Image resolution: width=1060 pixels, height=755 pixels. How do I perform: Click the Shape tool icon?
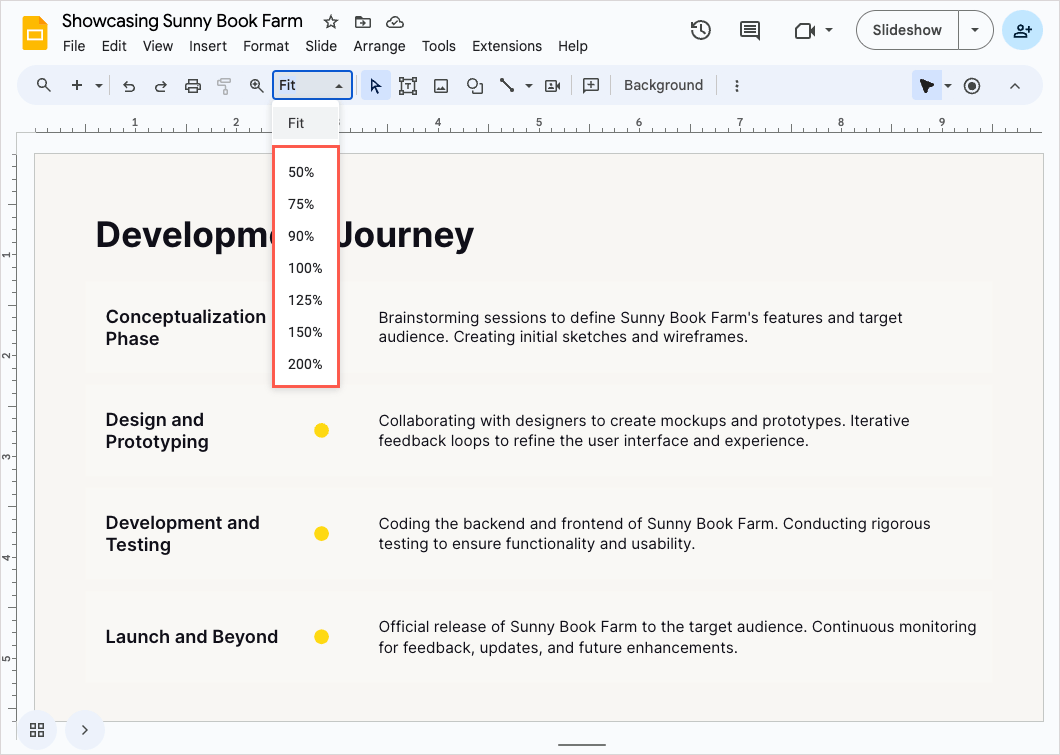(x=475, y=86)
